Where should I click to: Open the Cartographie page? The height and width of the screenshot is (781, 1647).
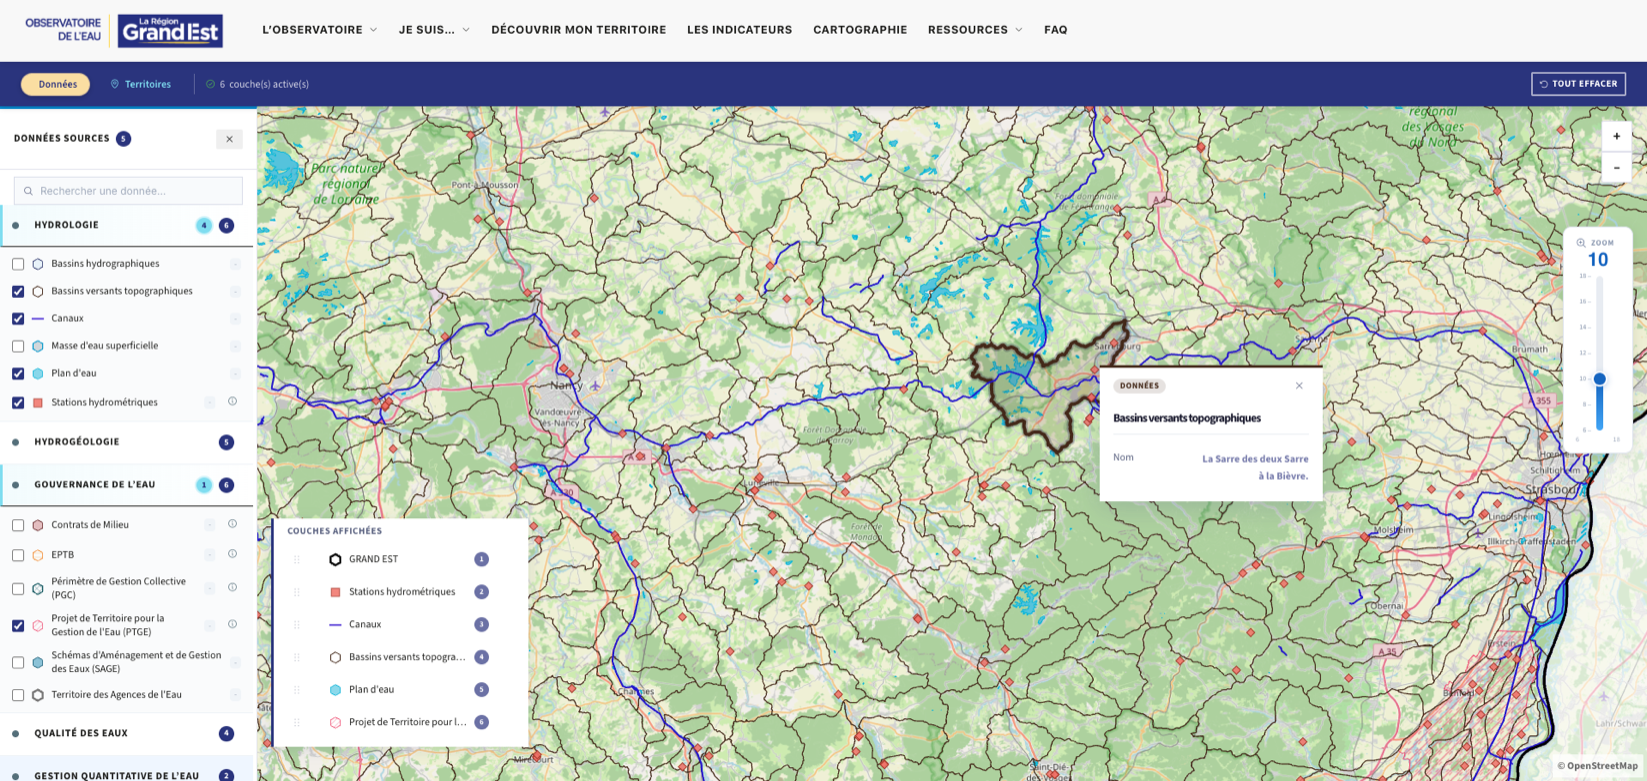point(860,30)
